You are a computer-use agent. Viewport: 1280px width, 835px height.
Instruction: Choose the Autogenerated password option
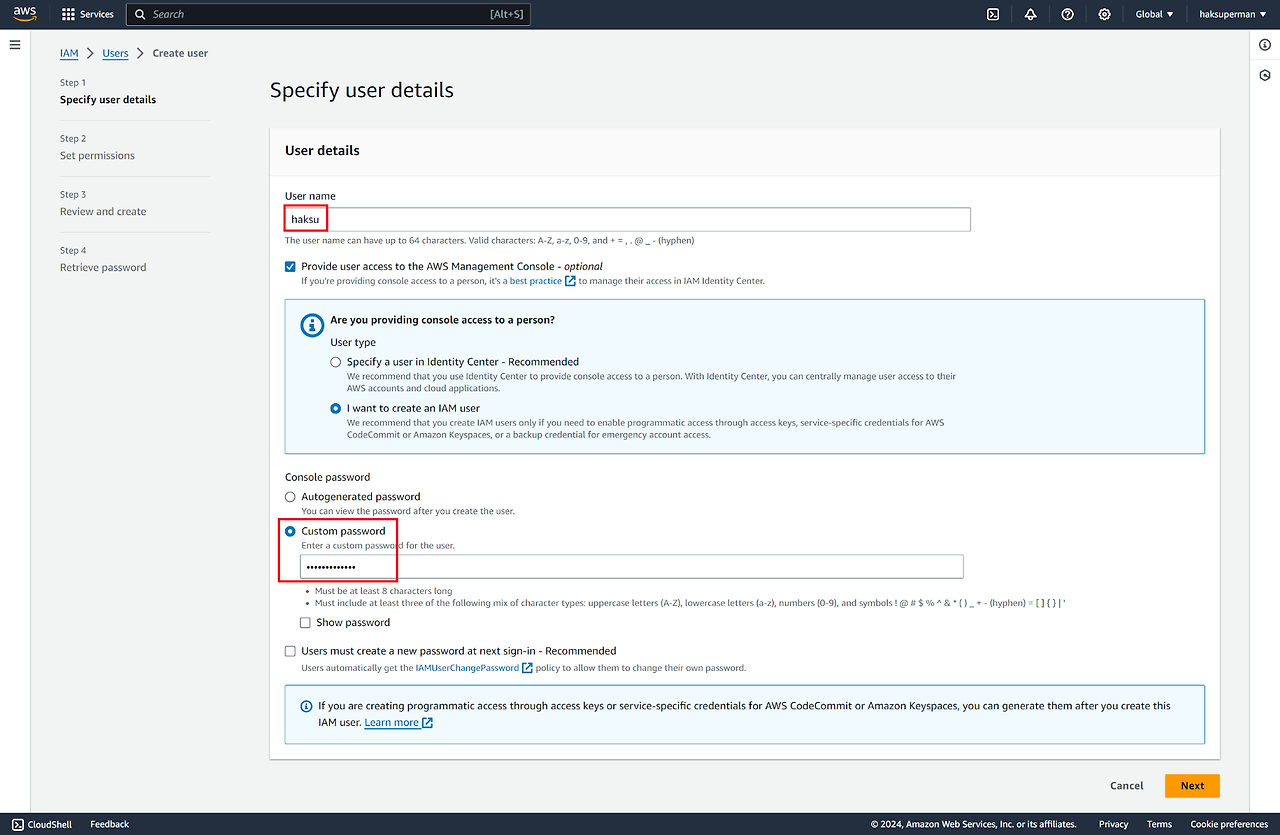coord(291,497)
